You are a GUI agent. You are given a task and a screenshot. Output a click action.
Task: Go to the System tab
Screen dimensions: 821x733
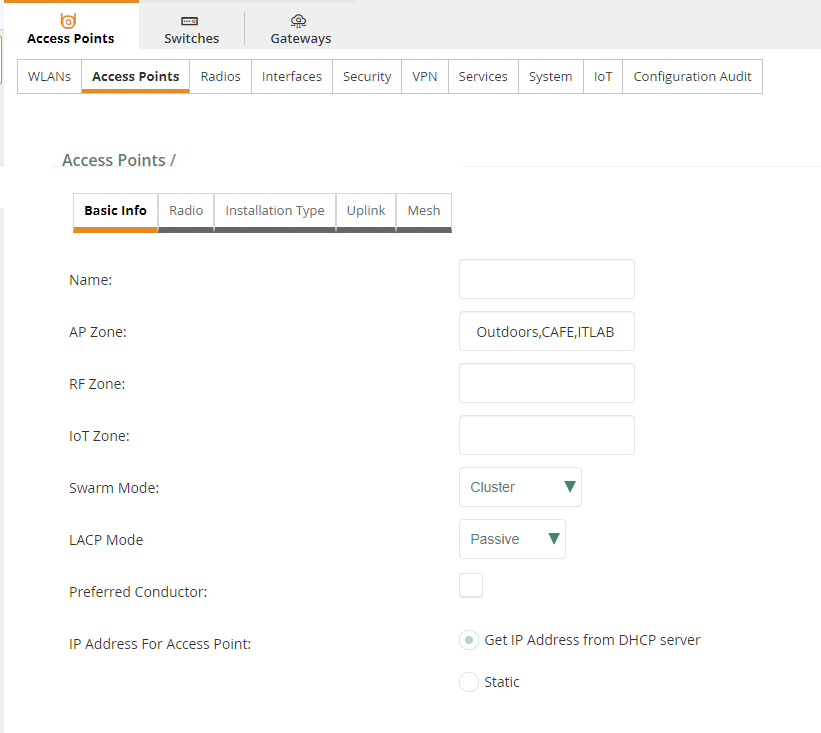(550, 76)
